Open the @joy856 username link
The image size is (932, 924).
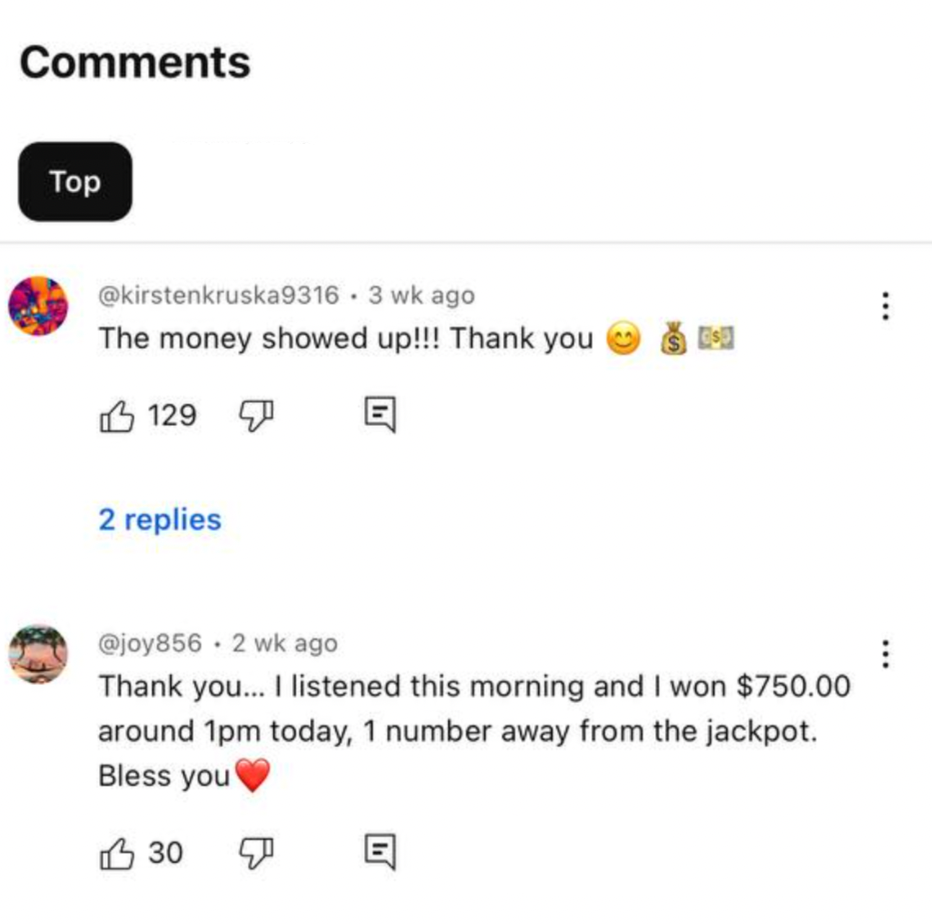coord(149,643)
